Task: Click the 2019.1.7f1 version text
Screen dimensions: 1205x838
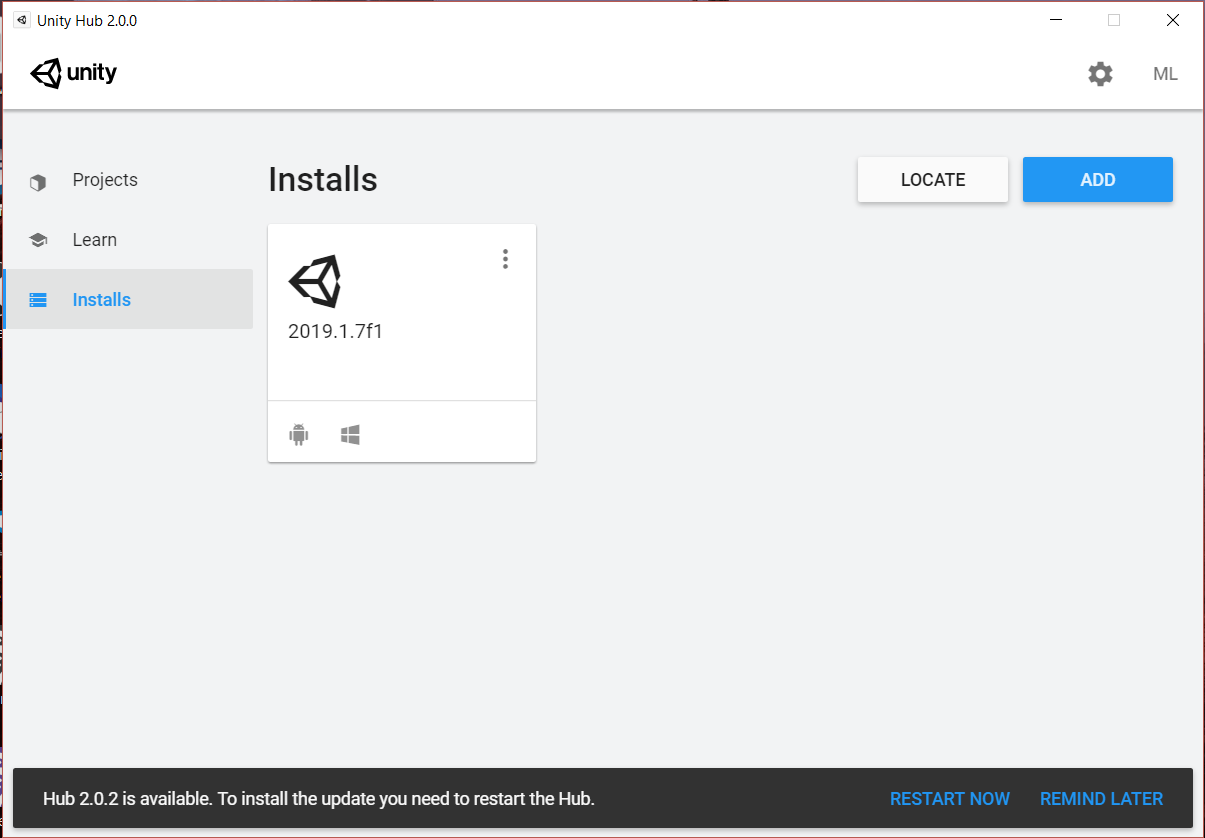Action: [335, 332]
